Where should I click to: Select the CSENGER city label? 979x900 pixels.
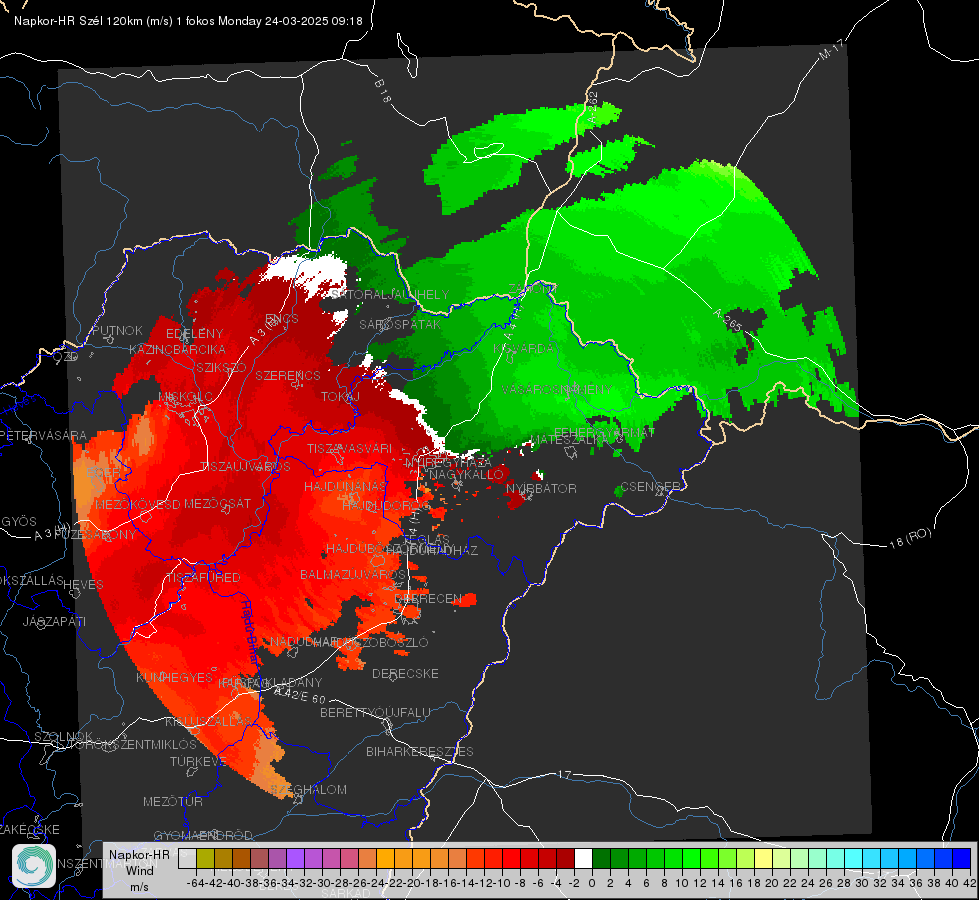tap(650, 486)
